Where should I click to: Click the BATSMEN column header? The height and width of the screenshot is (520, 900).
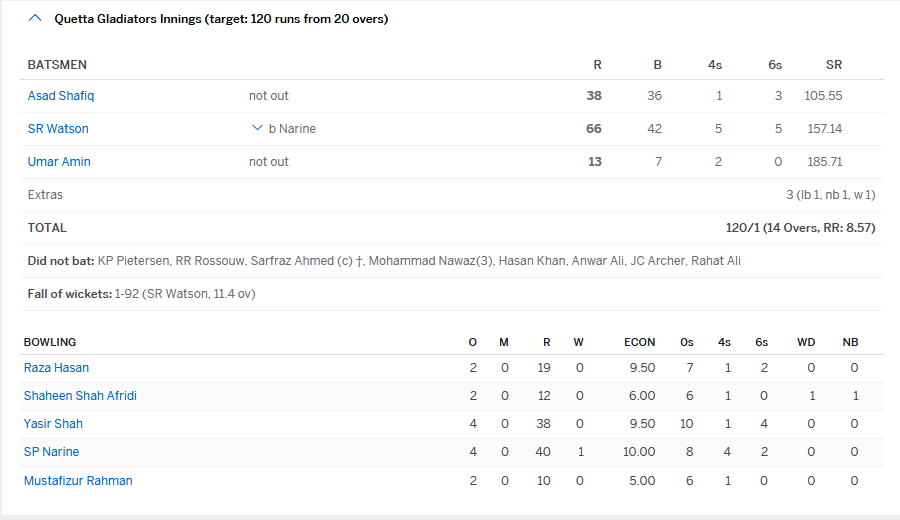point(57,65)
